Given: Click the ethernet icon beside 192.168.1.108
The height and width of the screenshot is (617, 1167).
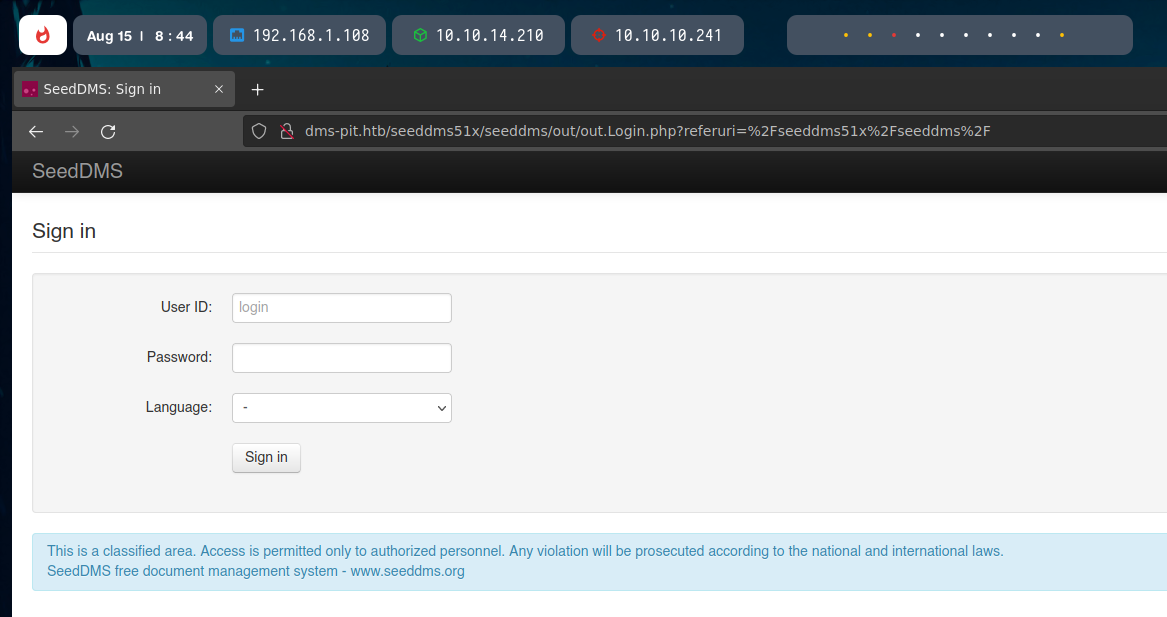Looking at the screenshot, I should click(x=237, y=35).
